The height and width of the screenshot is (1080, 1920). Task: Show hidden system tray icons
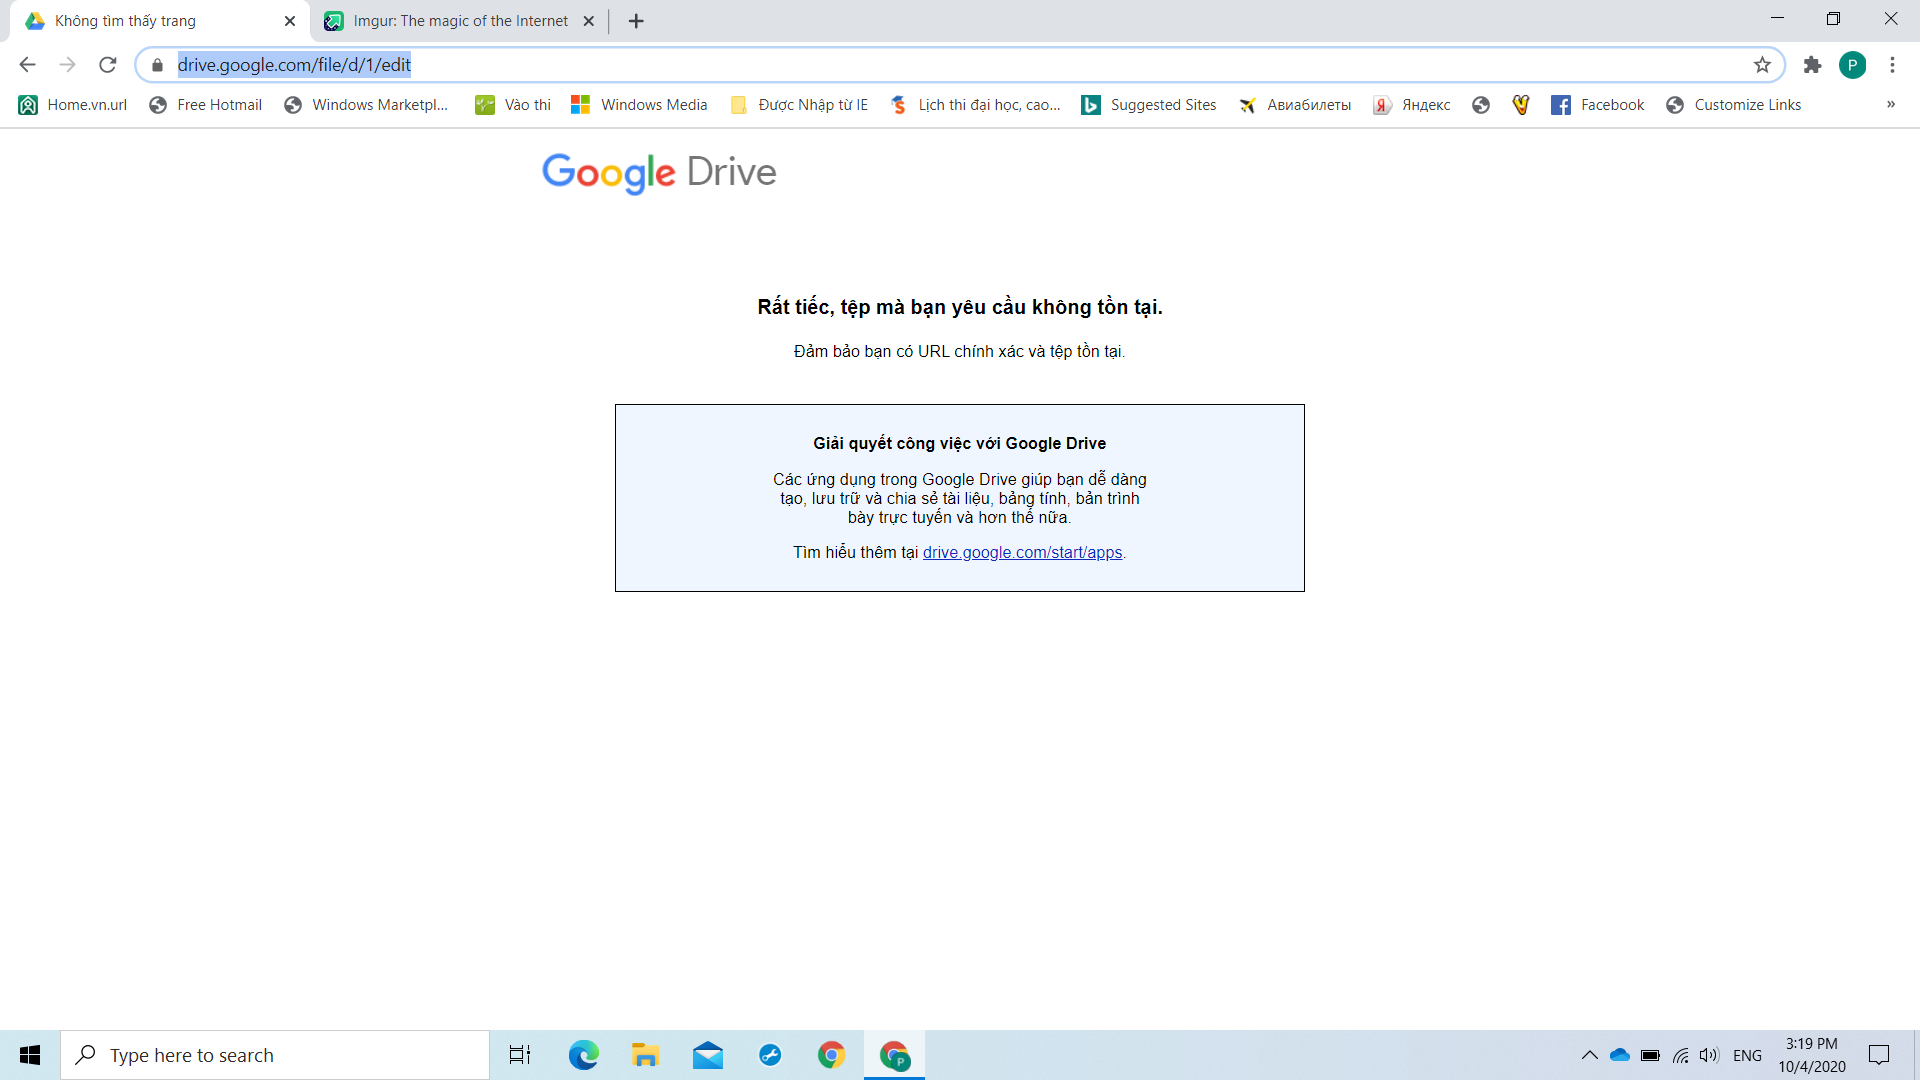pyautogui.click(x=1589, y=1055)
